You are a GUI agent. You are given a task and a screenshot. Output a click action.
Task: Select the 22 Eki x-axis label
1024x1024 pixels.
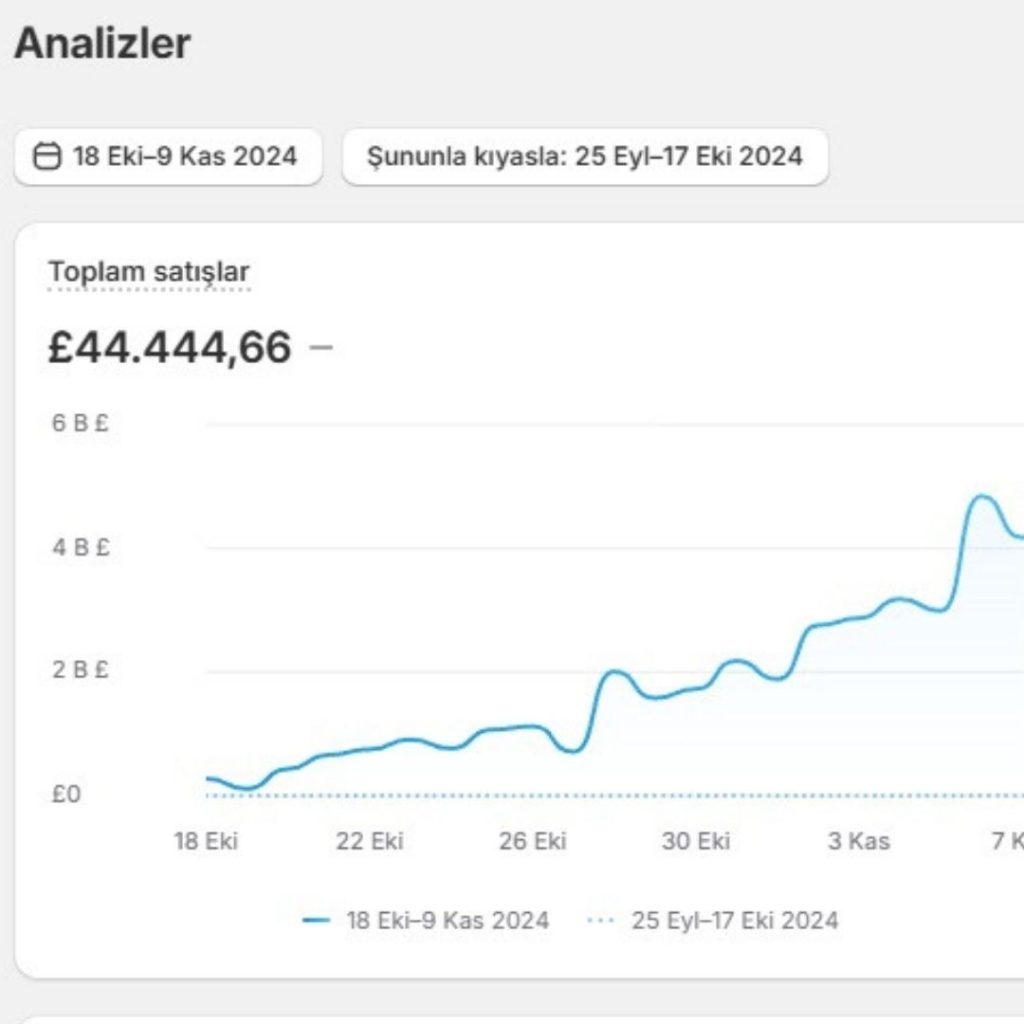tap(370, 841)
